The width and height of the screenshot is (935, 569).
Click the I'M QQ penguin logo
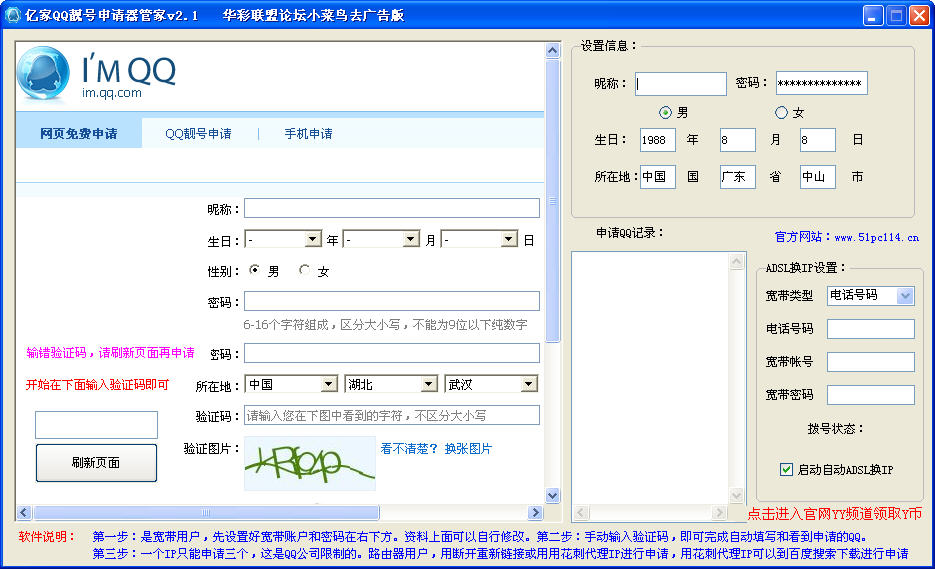(43, 73)
